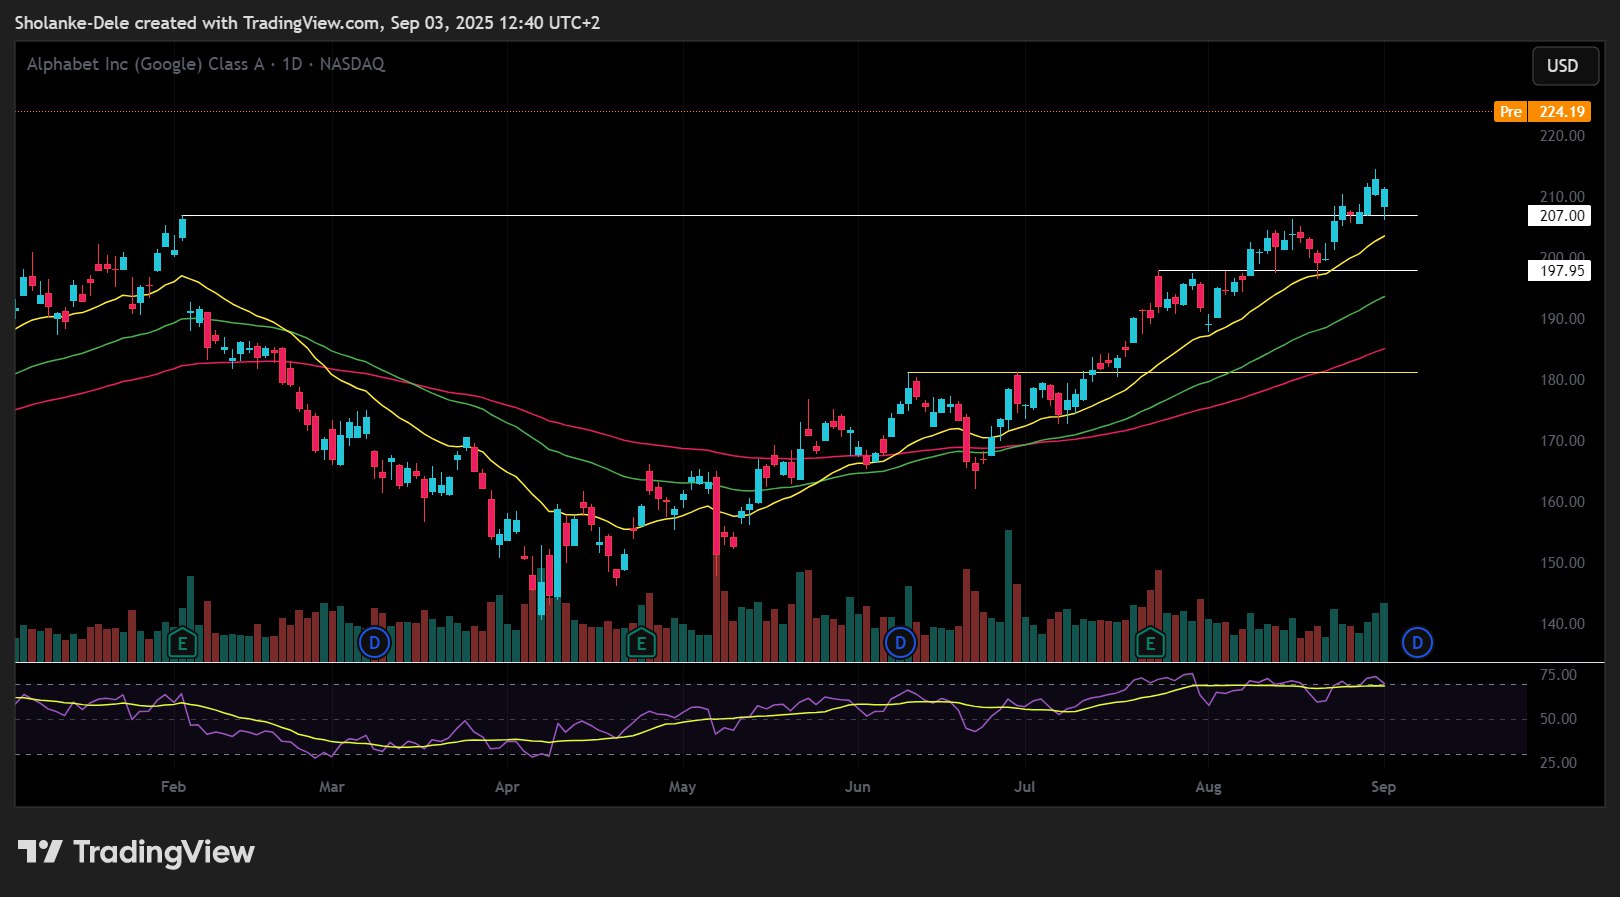
Task: Click the Alphabet Inc (Google) Class A symbol title
Action: [146, 64]
